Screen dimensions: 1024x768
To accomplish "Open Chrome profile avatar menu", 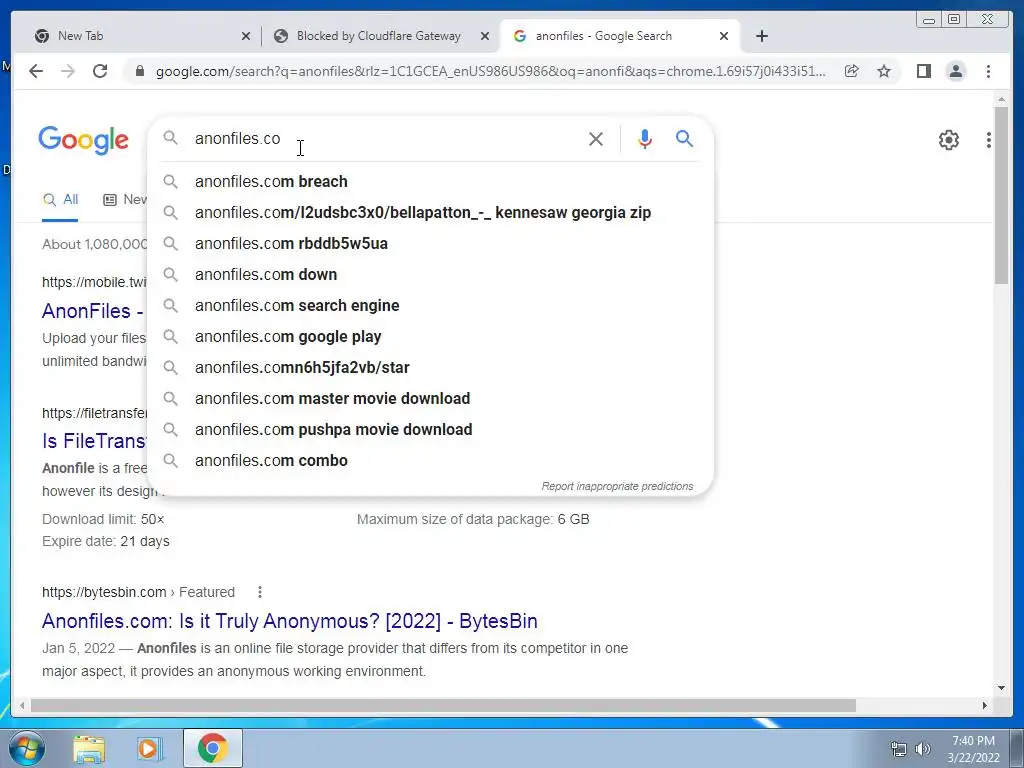I will click(955, 71).
